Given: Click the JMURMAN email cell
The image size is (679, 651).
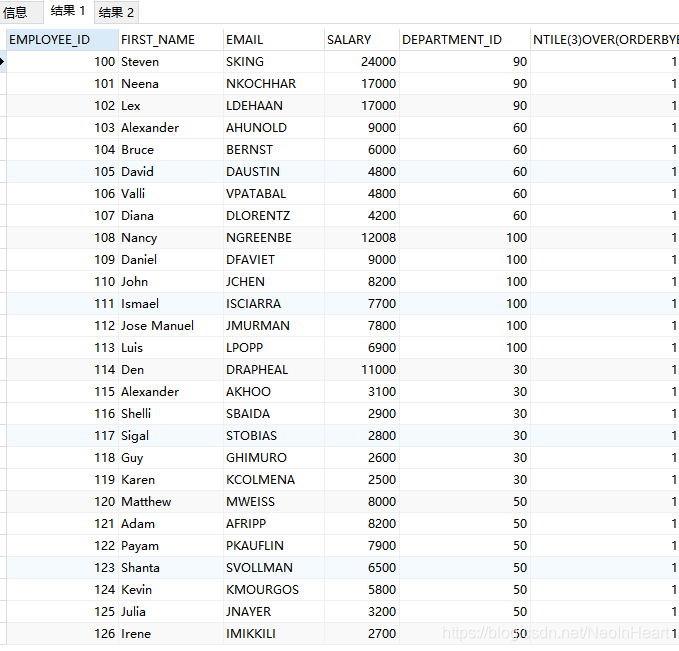Looking at the screenshot, I should (x=273, y=326).
